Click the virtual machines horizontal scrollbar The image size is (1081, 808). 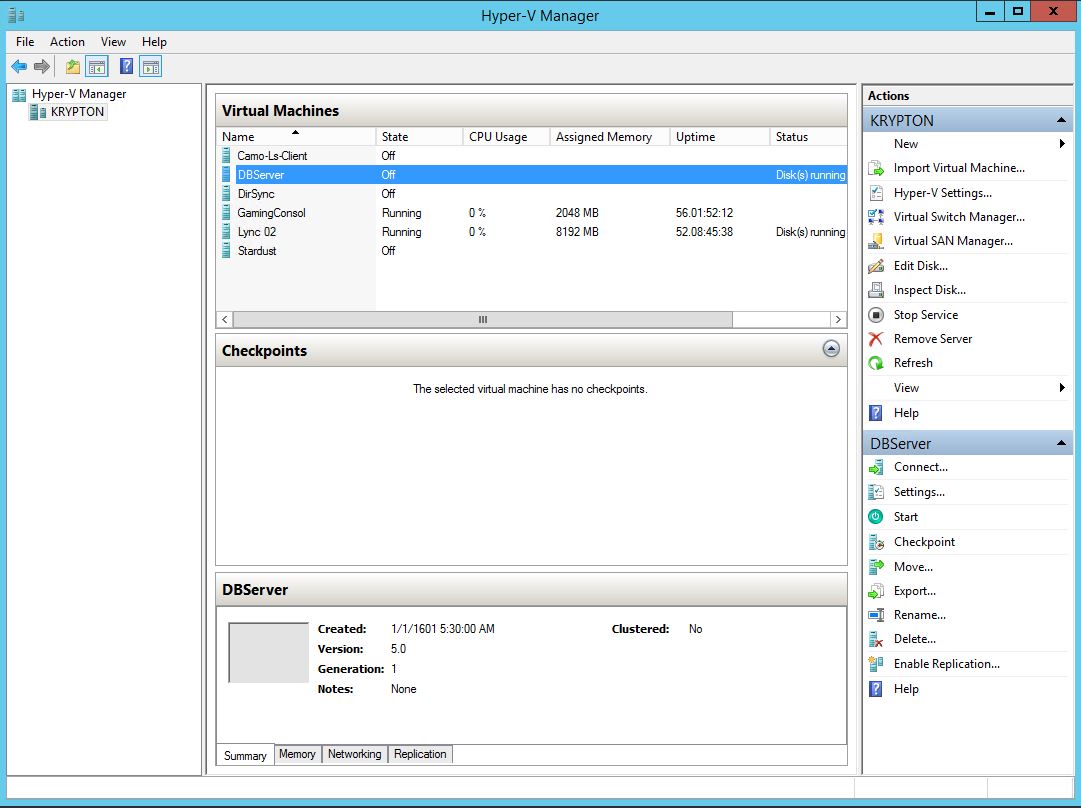click(x=482, y=320)
